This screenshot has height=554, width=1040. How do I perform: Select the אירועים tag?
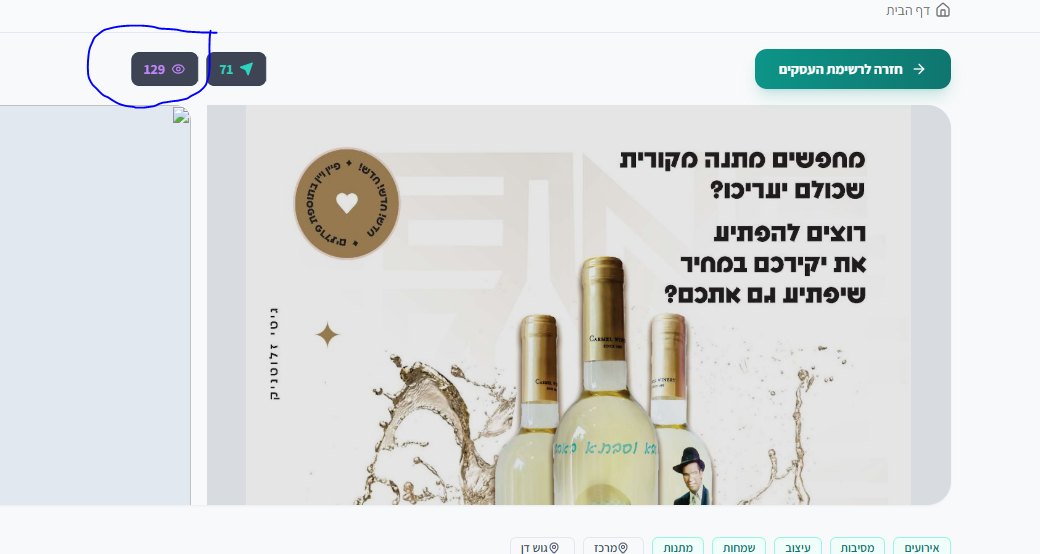tap(921, 547)
